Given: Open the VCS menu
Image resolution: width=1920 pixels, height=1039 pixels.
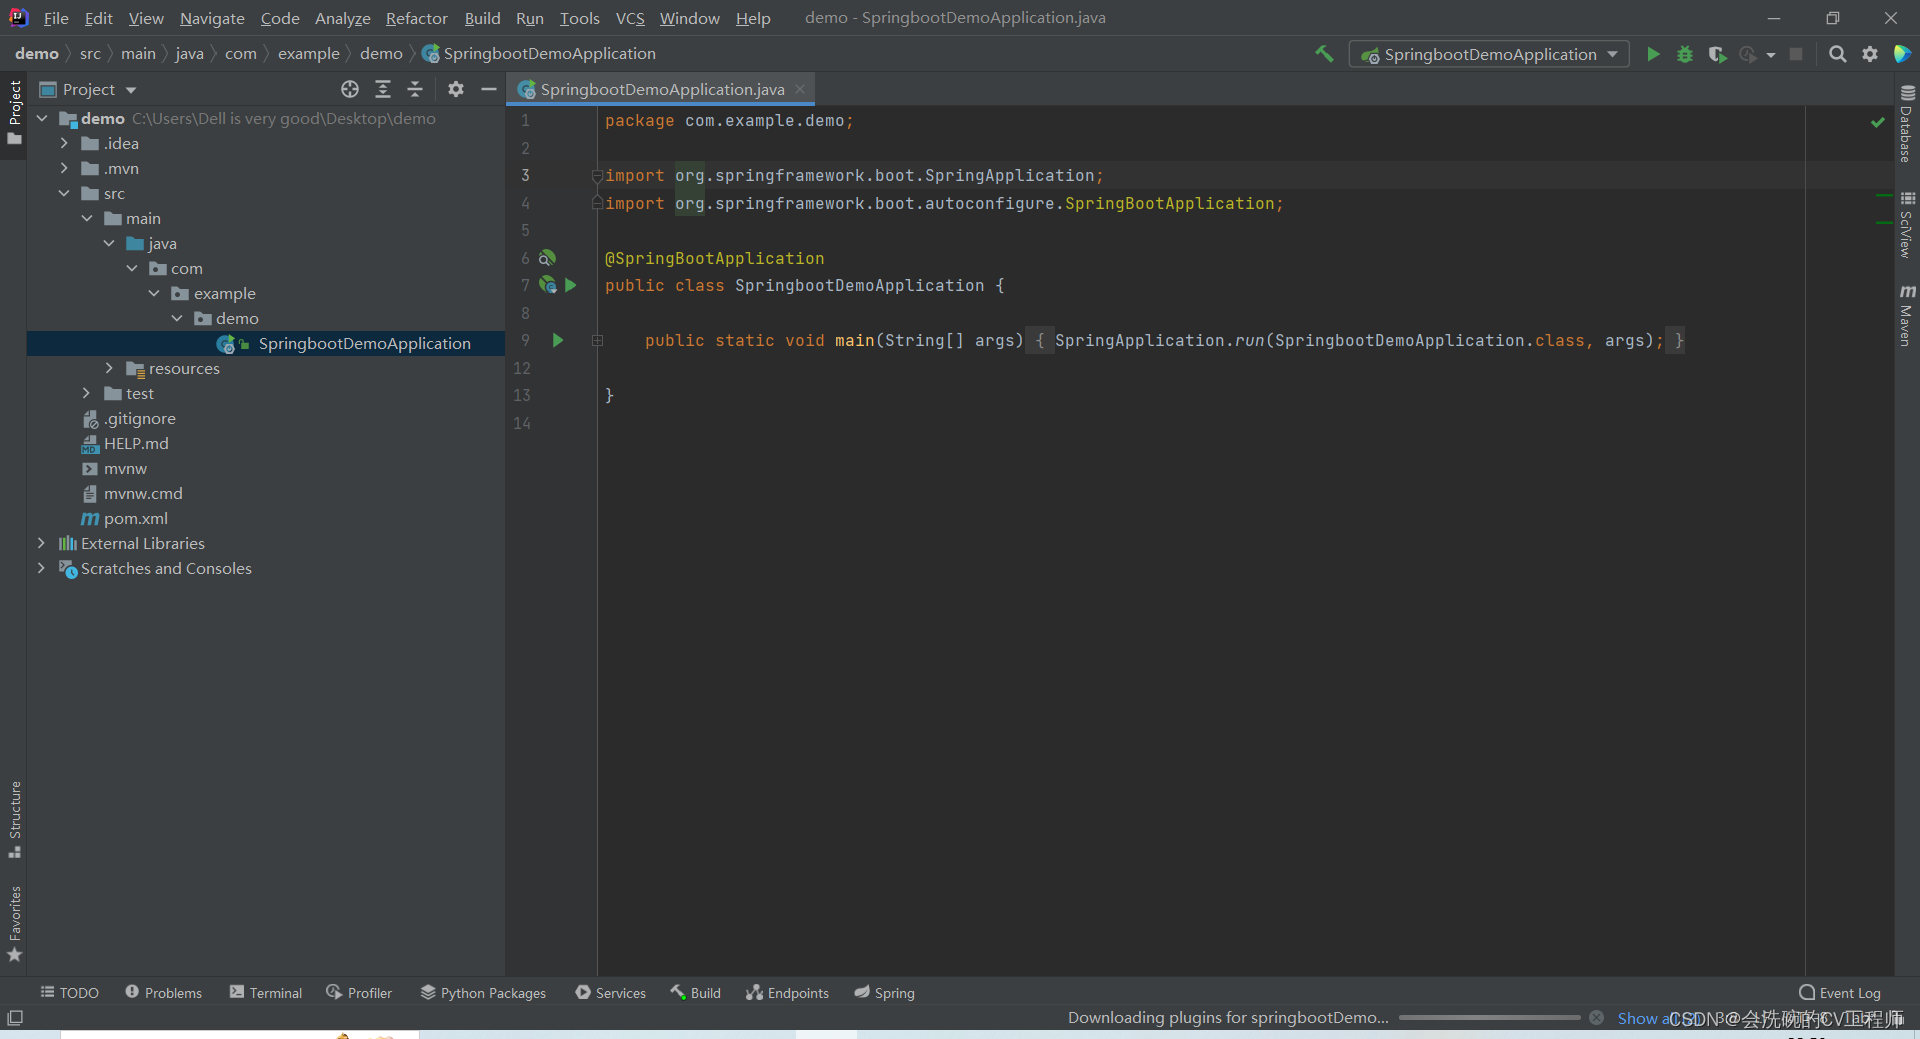Looking at the screenshot, I should [630, 18].
